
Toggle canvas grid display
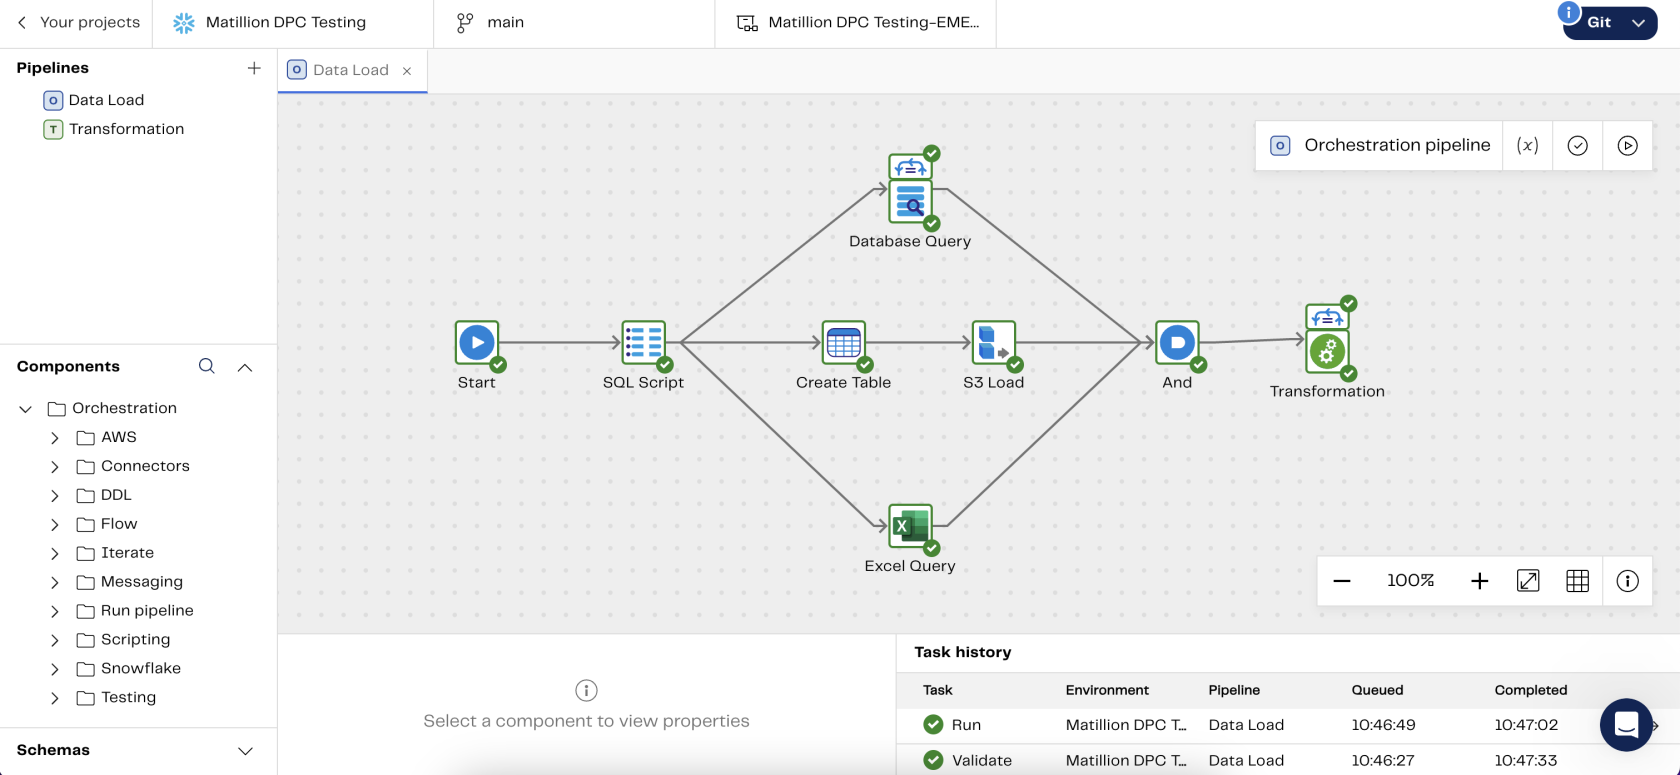click(1577, 581)
